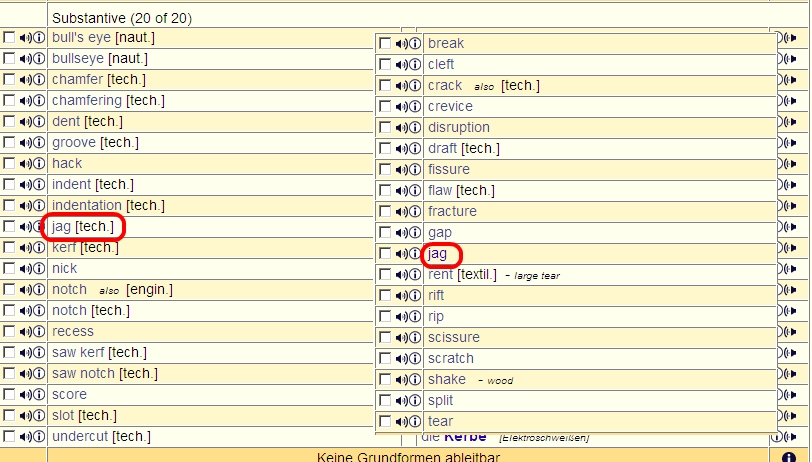The image size is (812, 462).
Task: Click speaker icon for rent [textil.]
Action: (x=401, y=275)
